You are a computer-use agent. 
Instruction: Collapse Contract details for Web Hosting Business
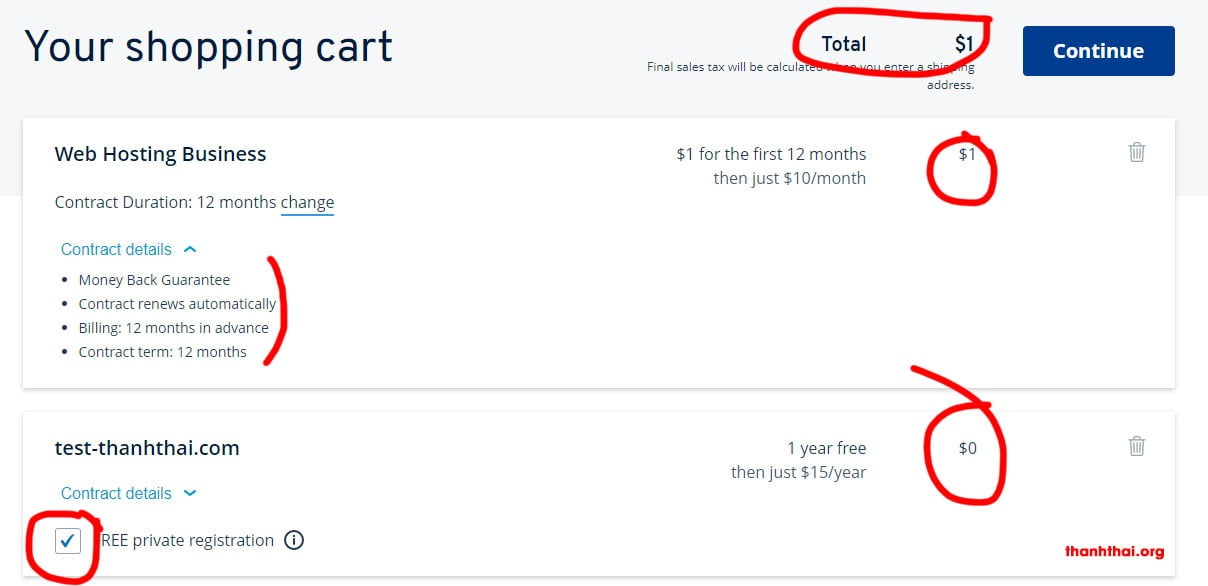tap(116, 249)
